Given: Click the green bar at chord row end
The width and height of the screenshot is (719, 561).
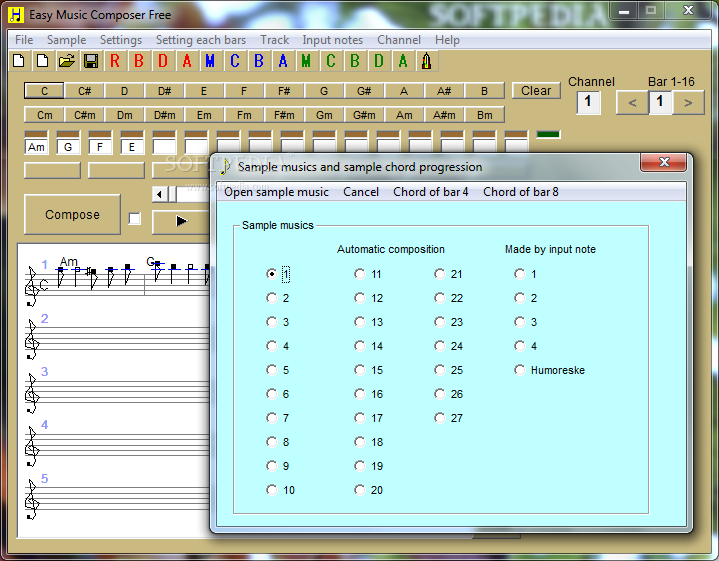Looking at the screenshot, I should (x=548, y=134).
